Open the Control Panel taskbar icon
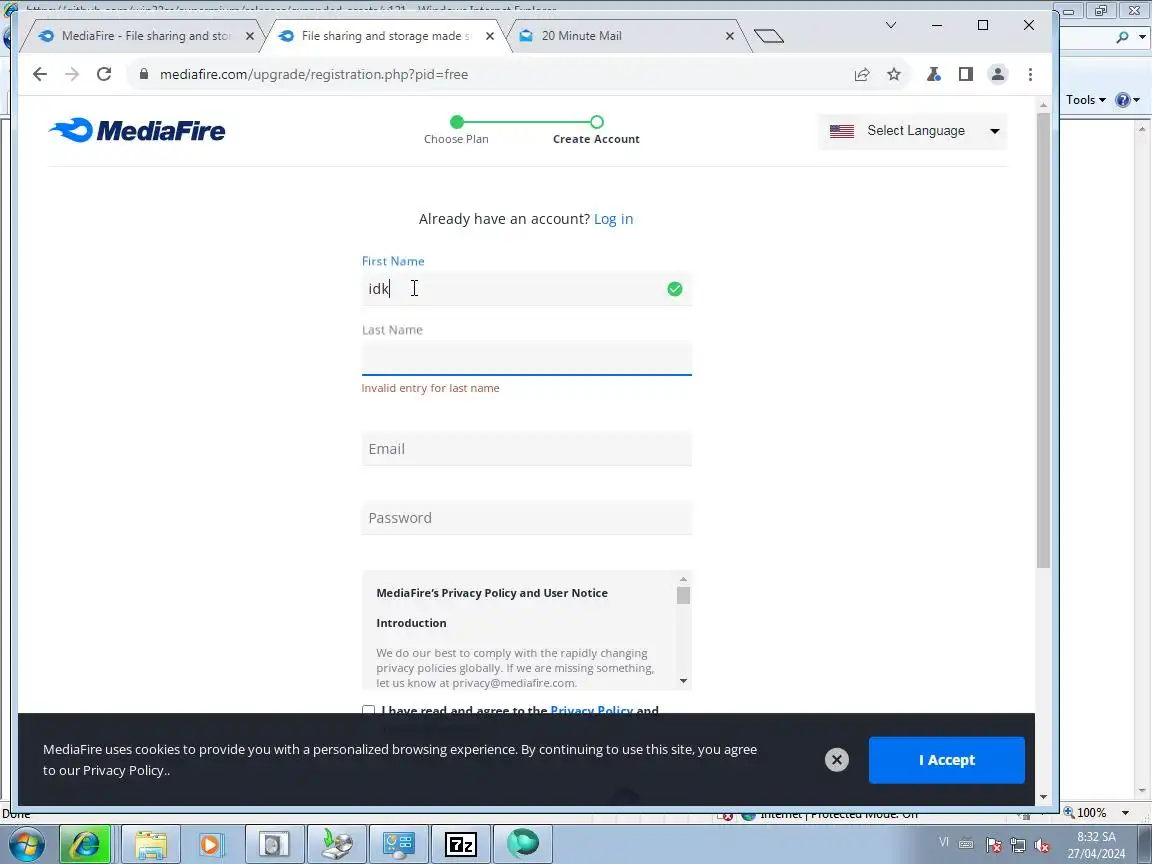The height and width of the screenshot is (864, 1152). 399,845
